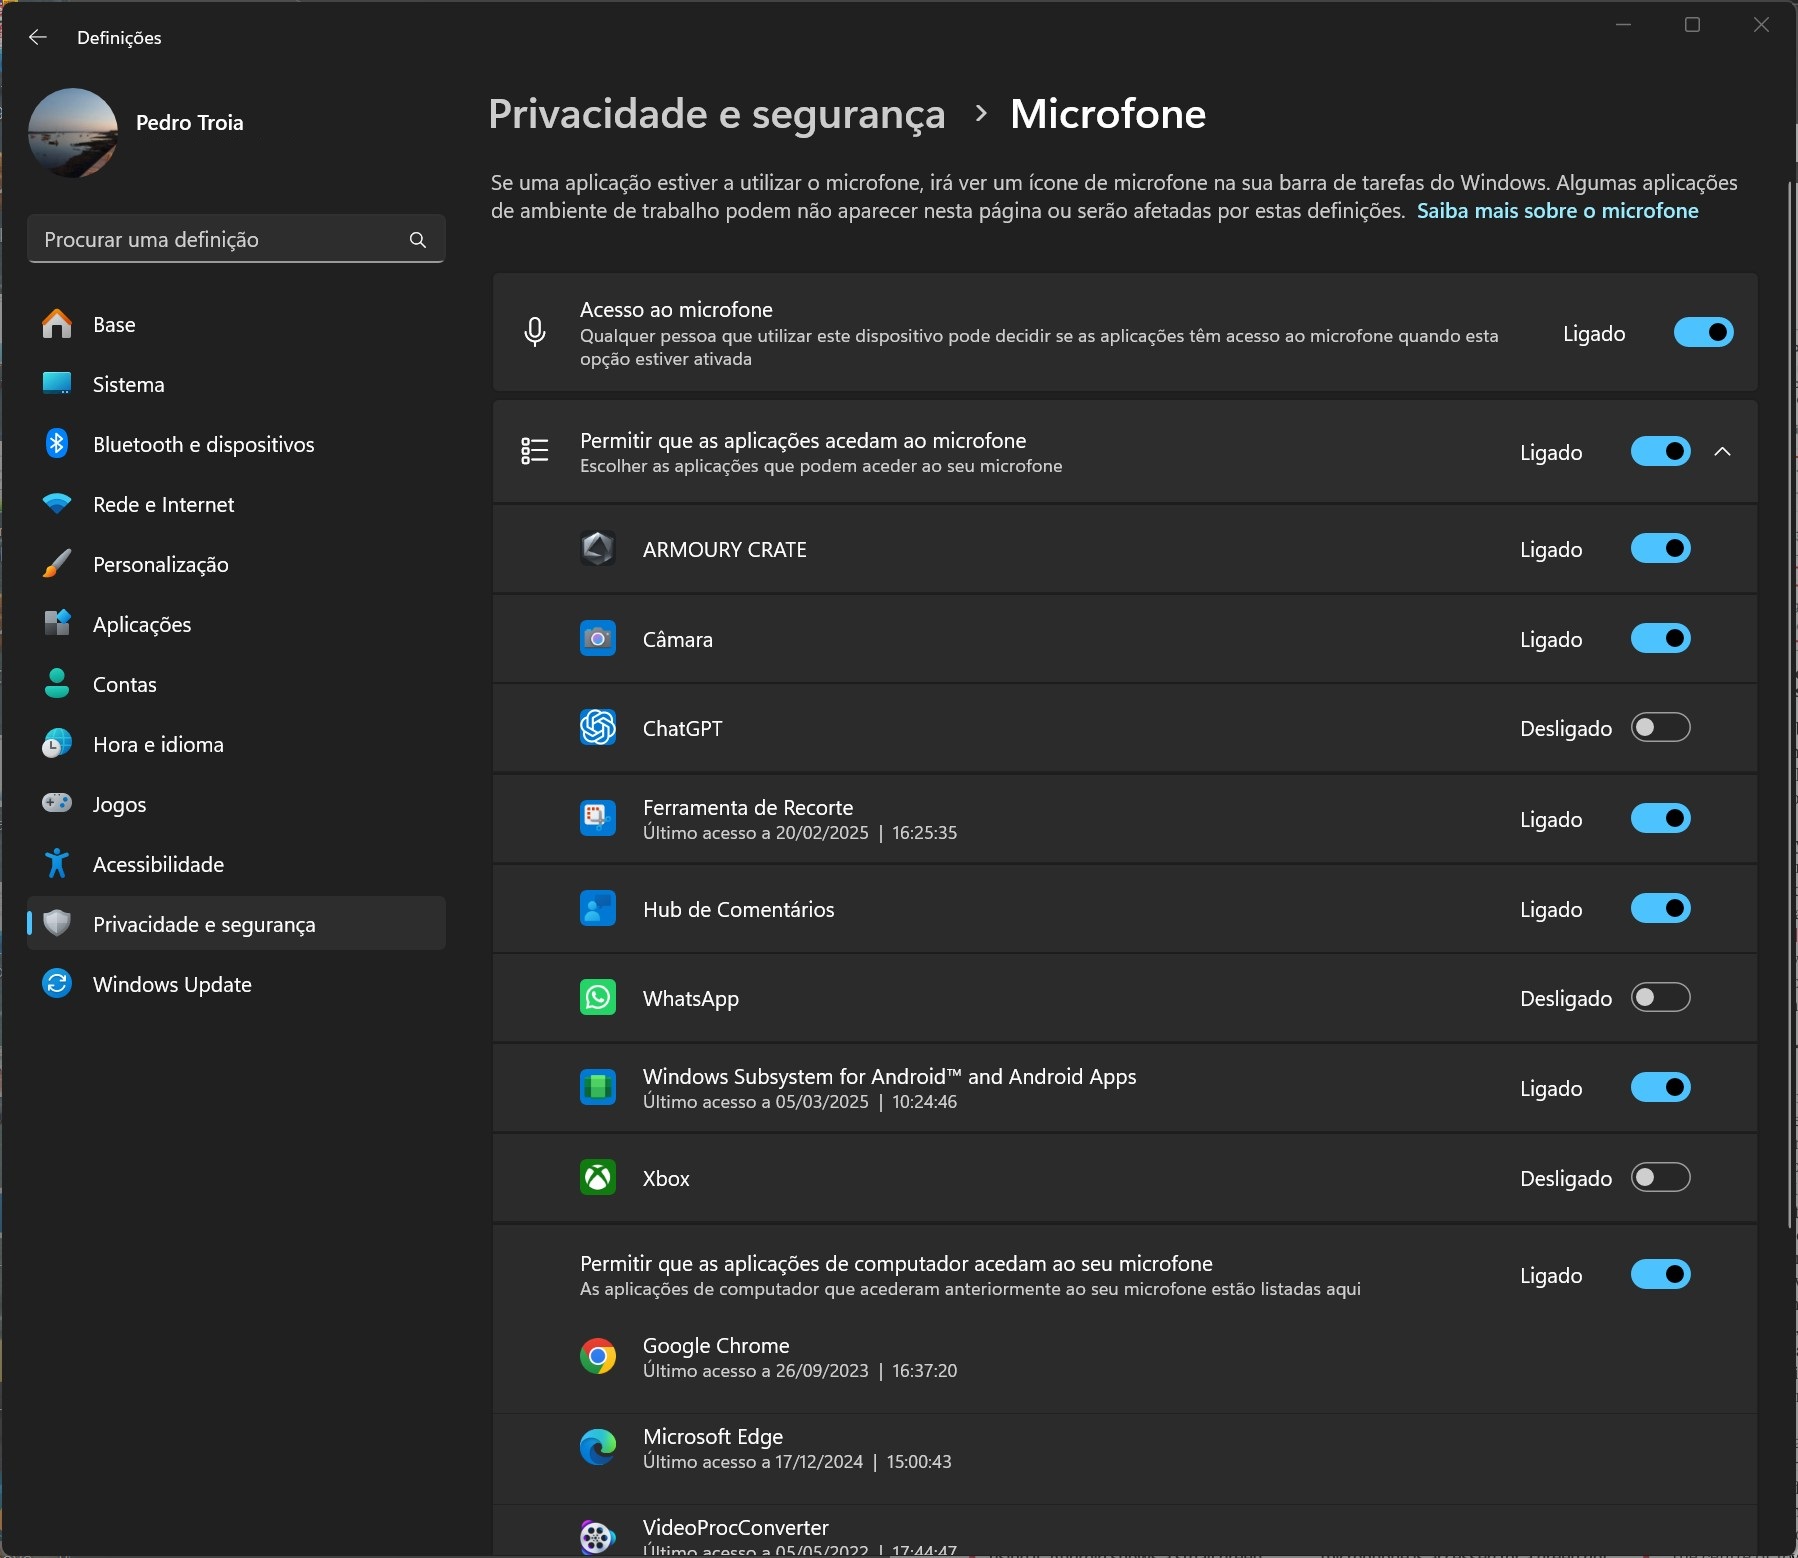Click the Rede e Internet wifi icon

tap(57, 504)
